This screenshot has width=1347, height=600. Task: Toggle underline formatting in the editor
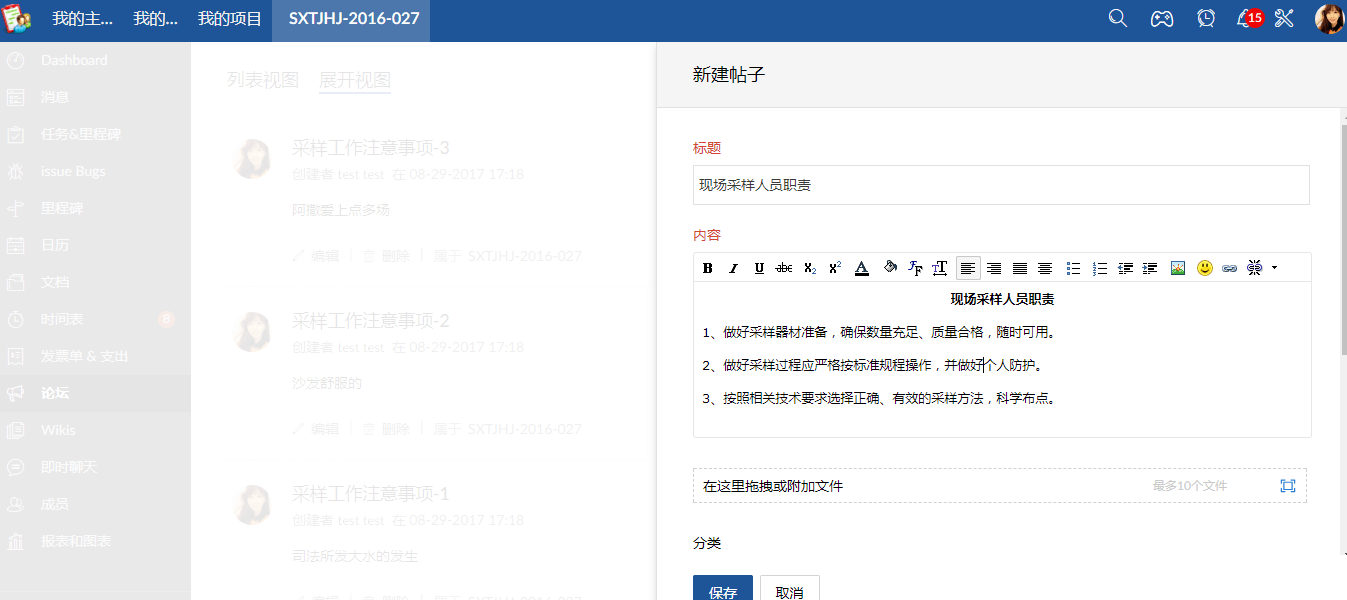pos(759,268)
